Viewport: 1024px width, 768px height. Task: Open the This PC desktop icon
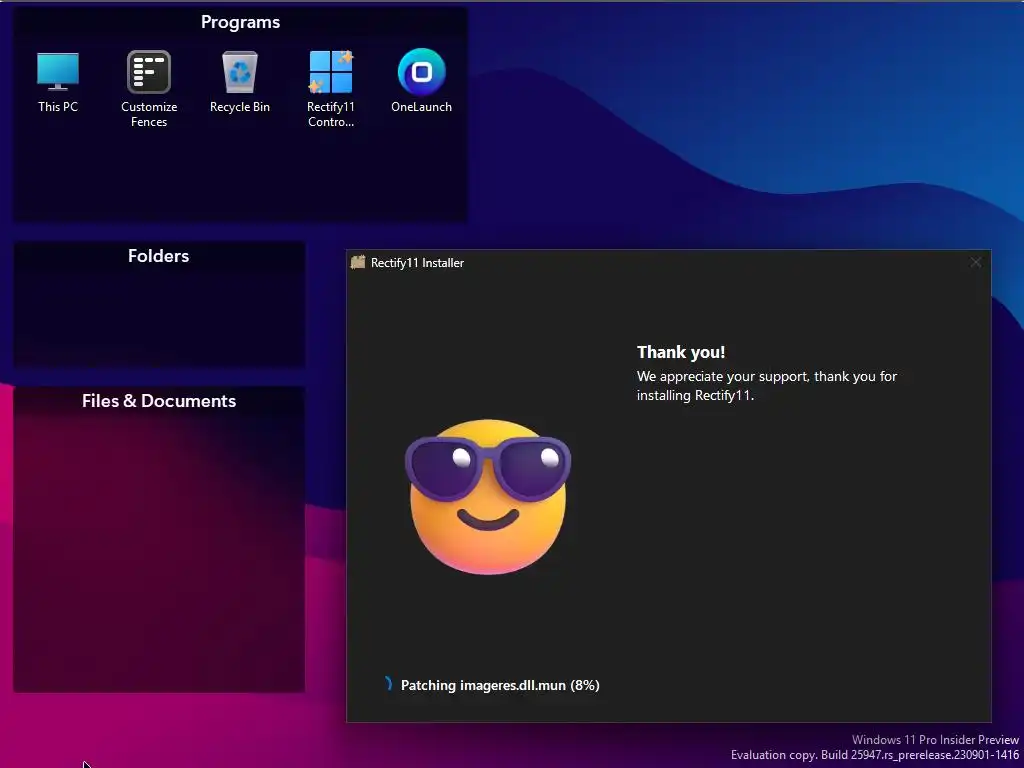[57, 82]
